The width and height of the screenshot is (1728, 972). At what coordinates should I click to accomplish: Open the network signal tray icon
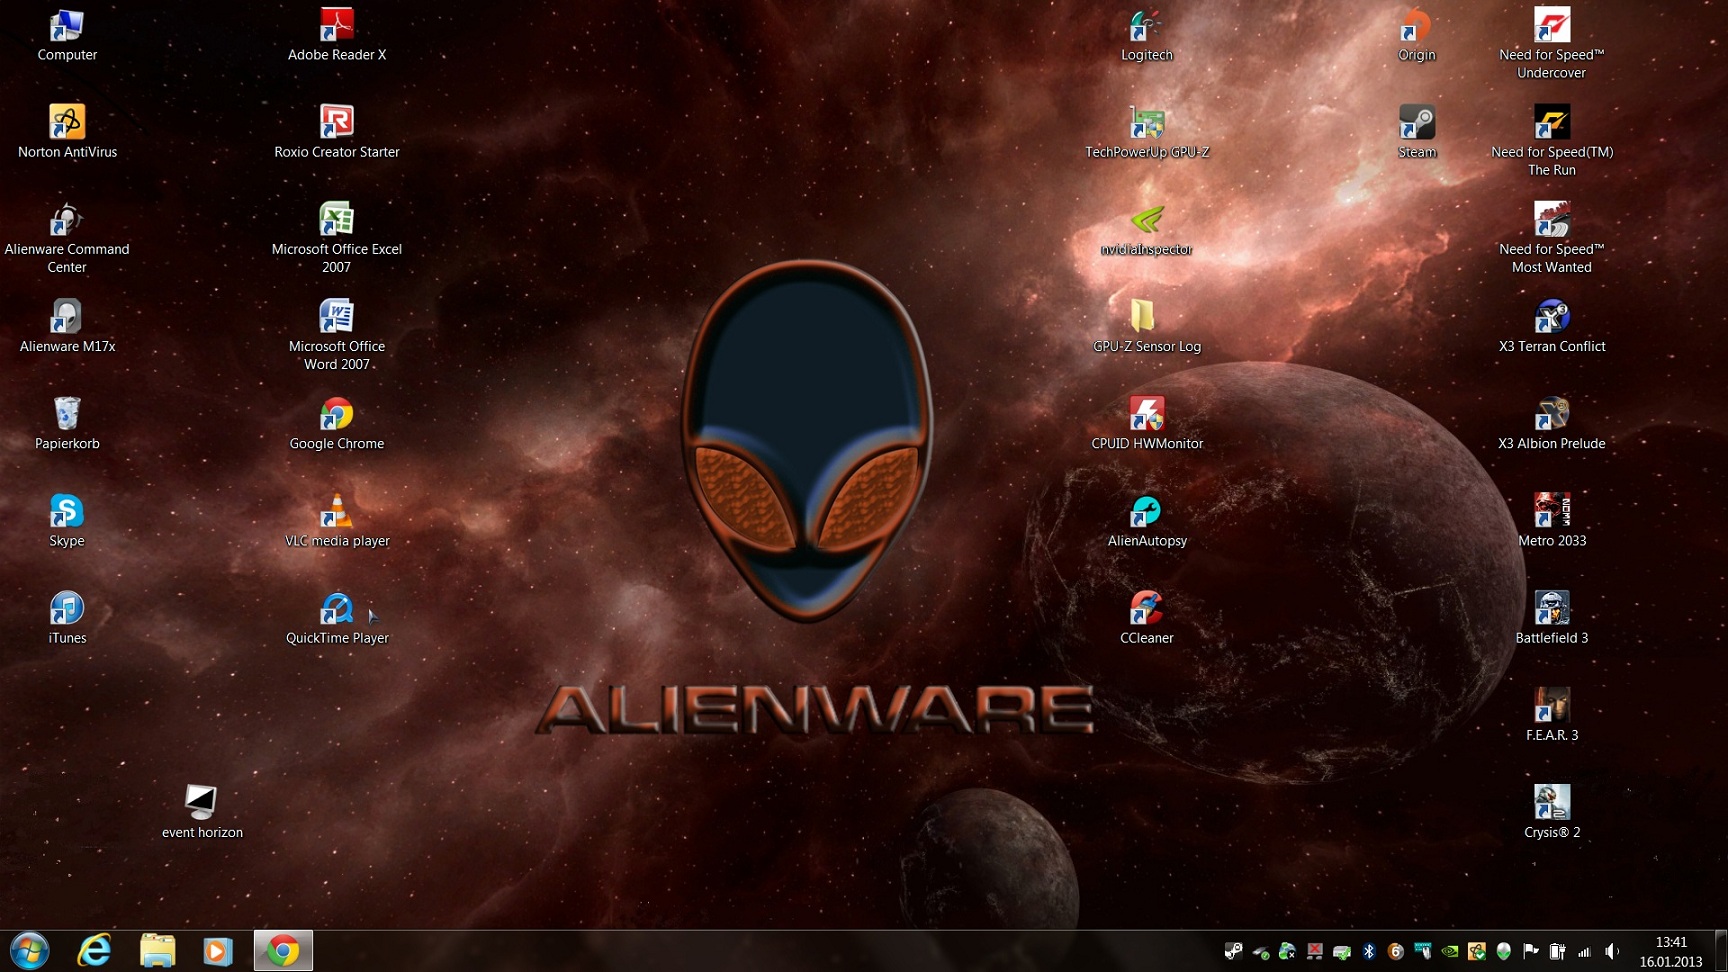1584,952
